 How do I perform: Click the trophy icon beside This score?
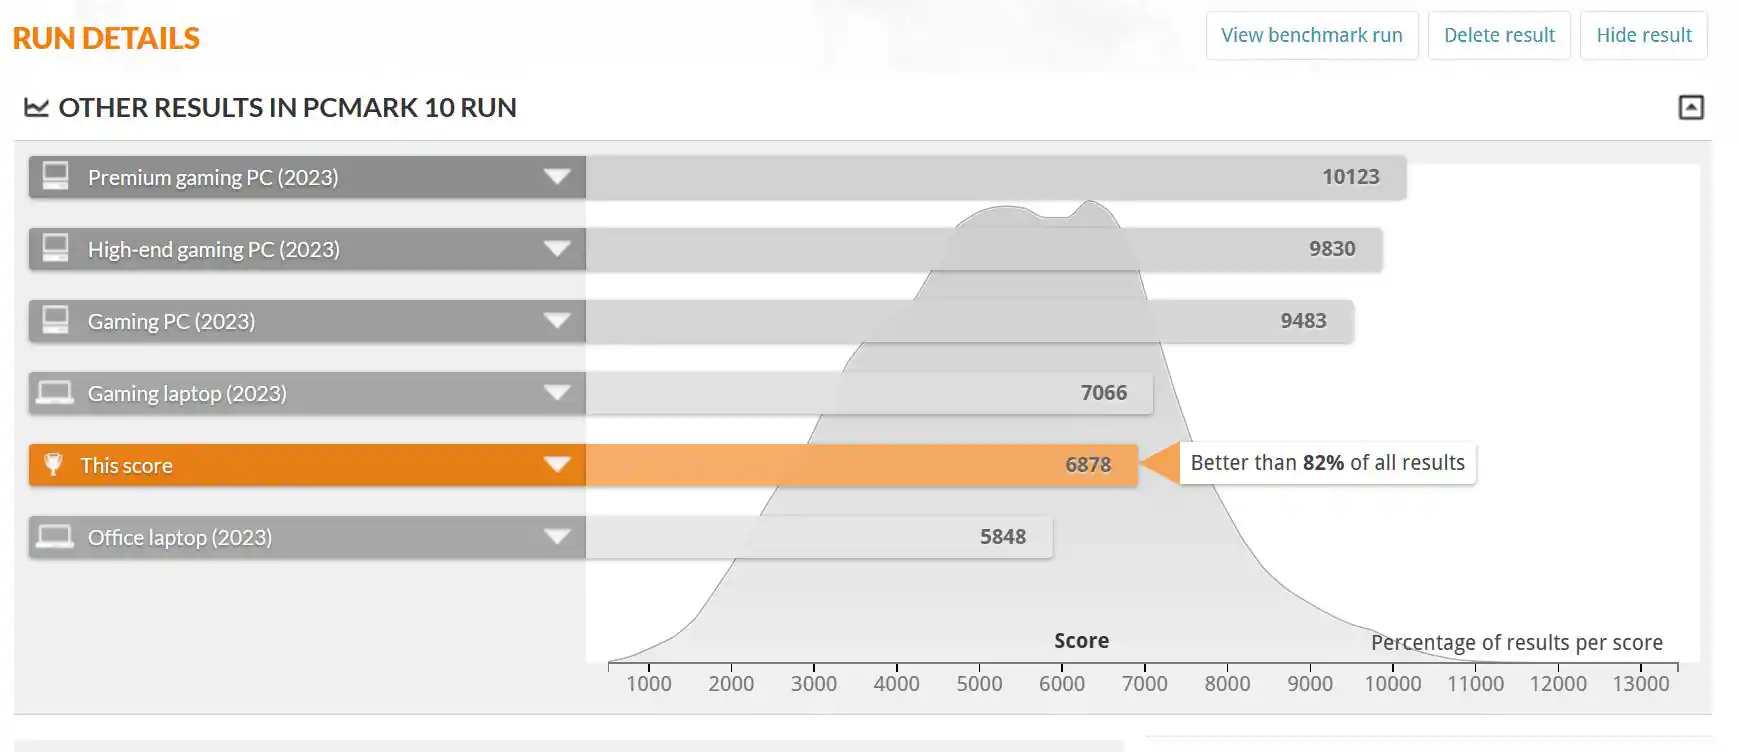click(x=54, y=465)
